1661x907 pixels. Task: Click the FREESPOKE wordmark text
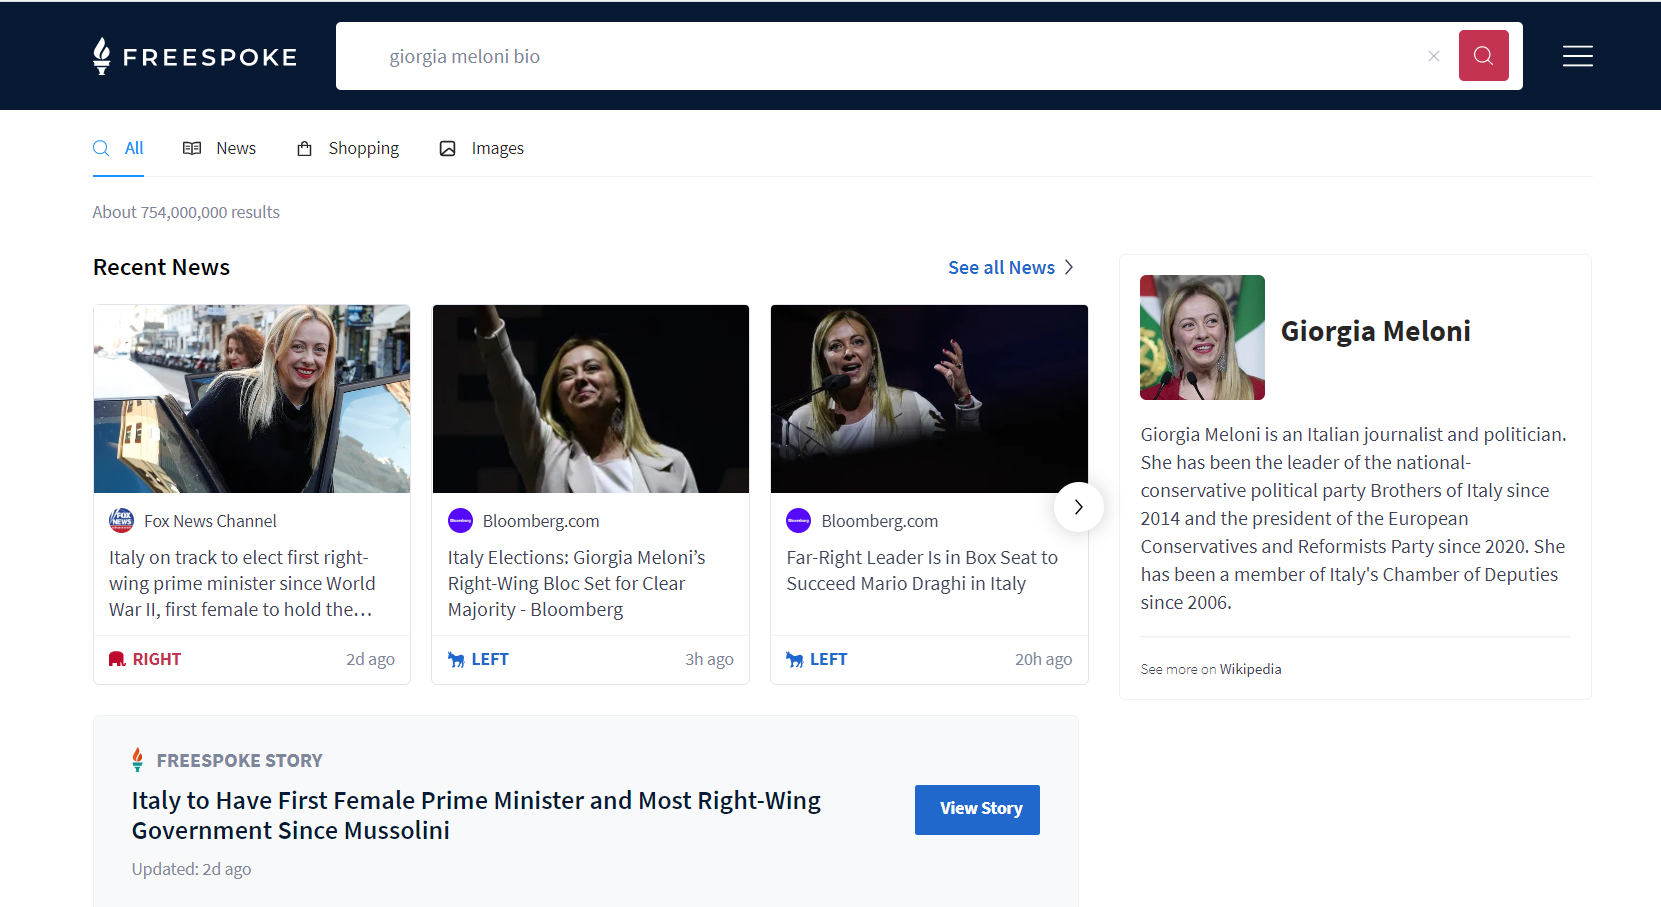tap(210, 57)
